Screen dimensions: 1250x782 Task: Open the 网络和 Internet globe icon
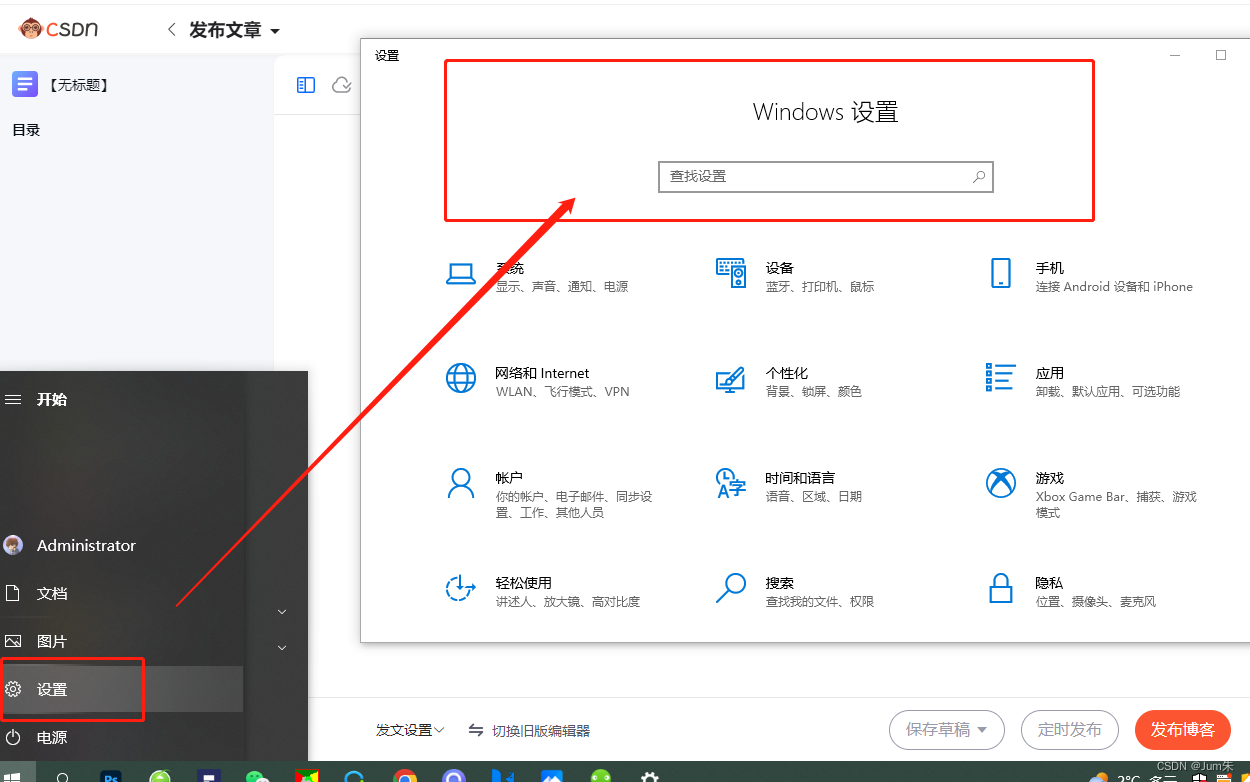[461, 379]
